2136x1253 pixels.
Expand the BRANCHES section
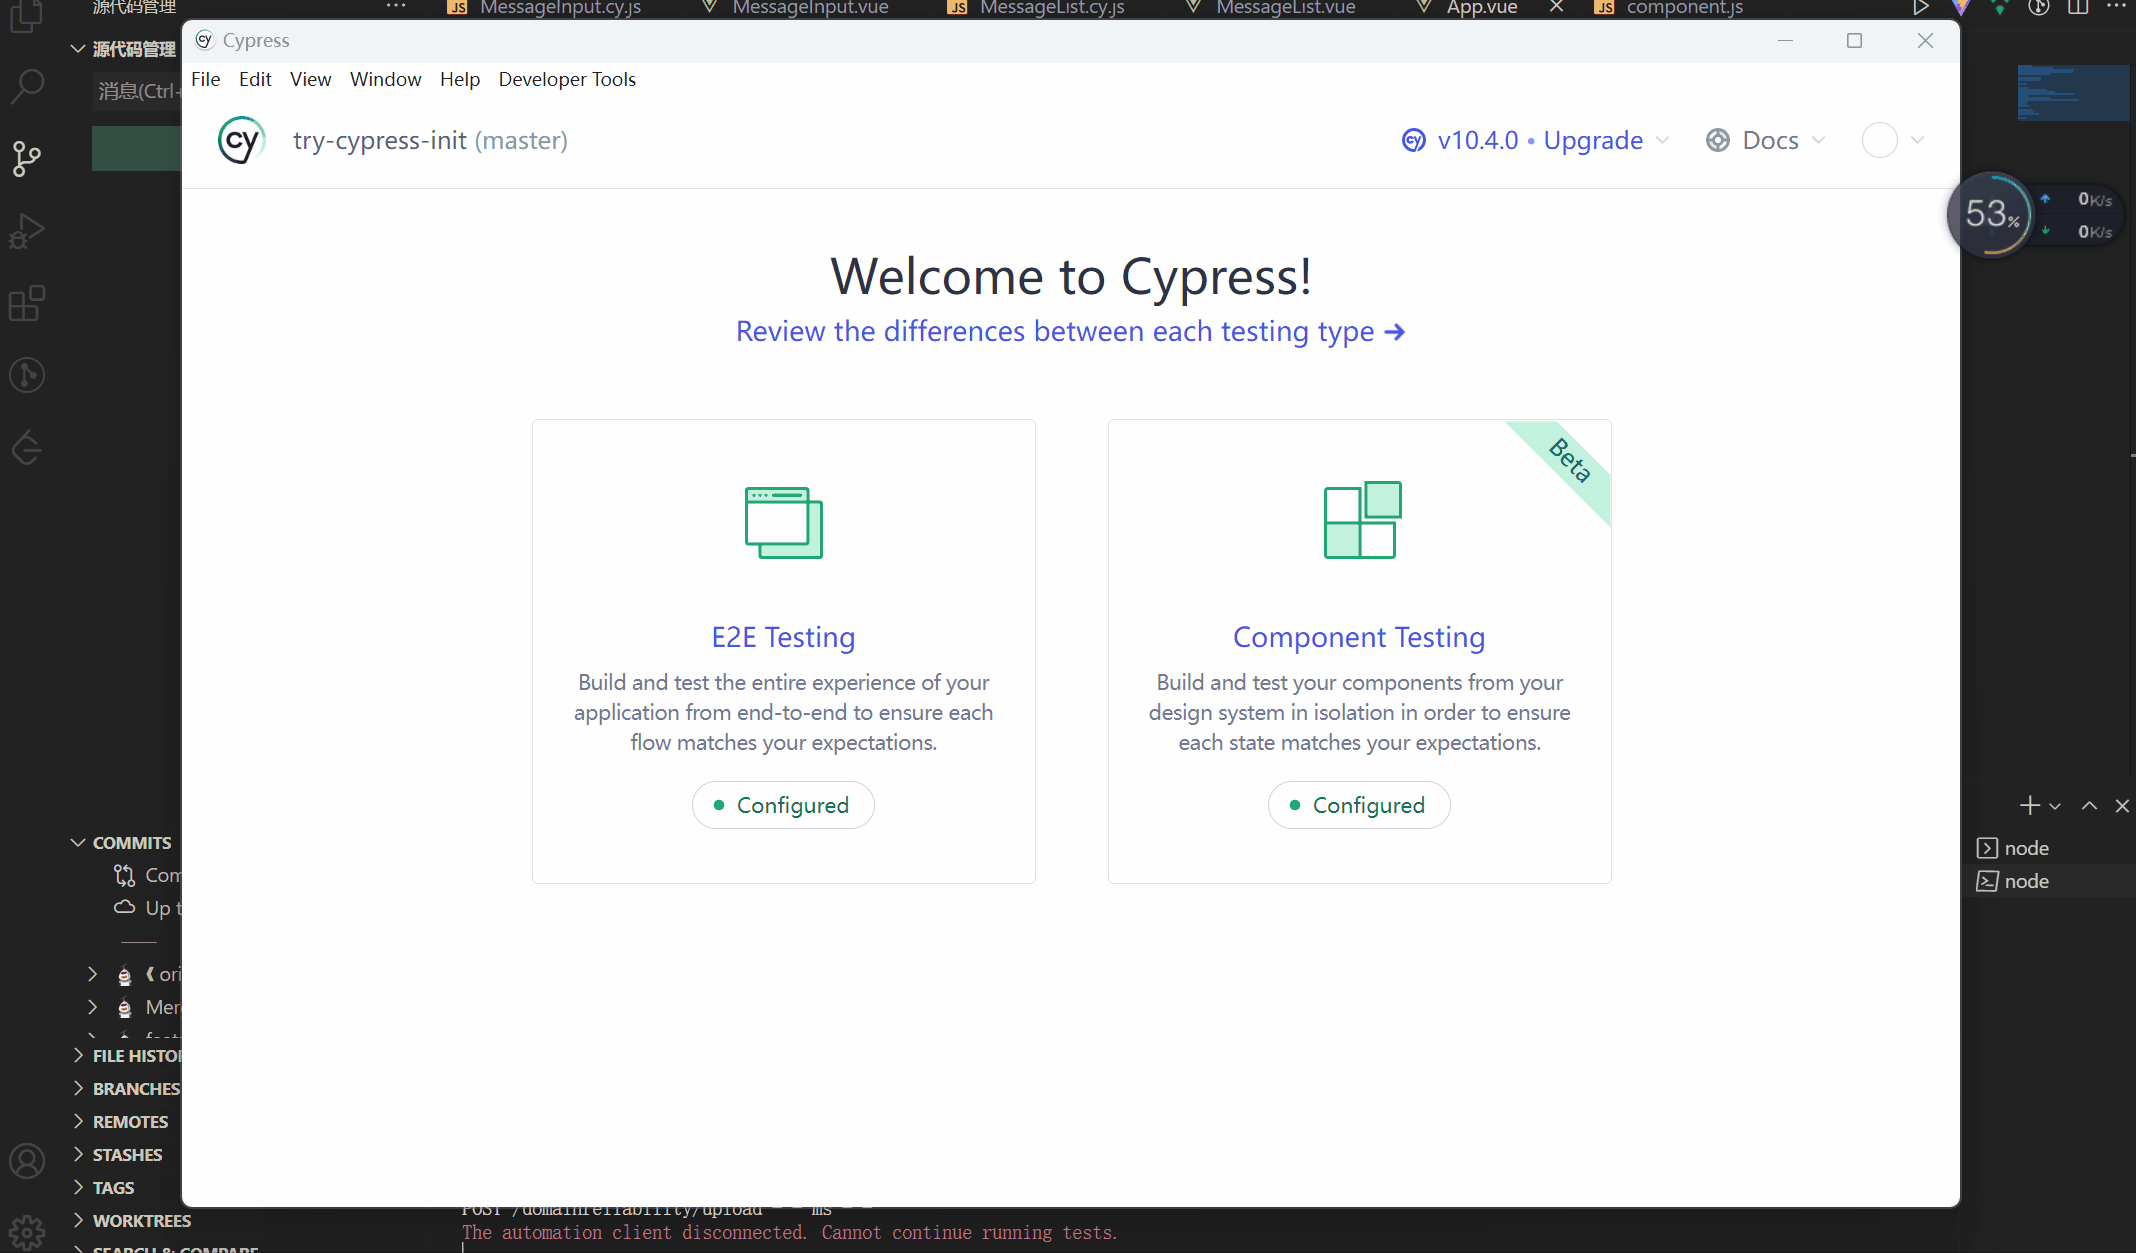(x=126, y=1089)
